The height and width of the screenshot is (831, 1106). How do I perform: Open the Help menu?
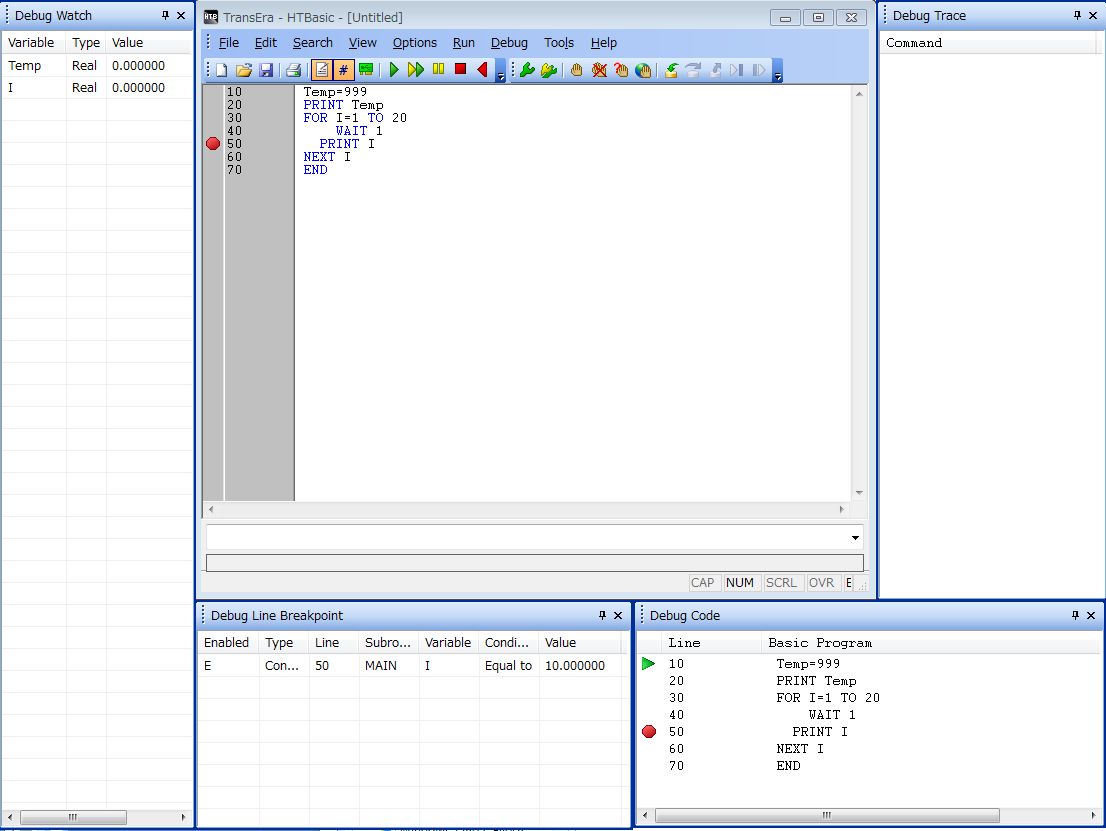[604, 42]
